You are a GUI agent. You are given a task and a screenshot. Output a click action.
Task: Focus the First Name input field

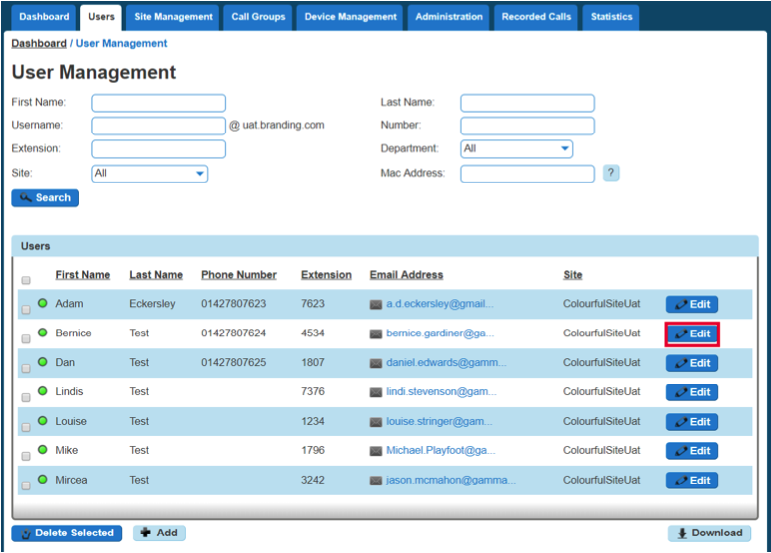158,103
